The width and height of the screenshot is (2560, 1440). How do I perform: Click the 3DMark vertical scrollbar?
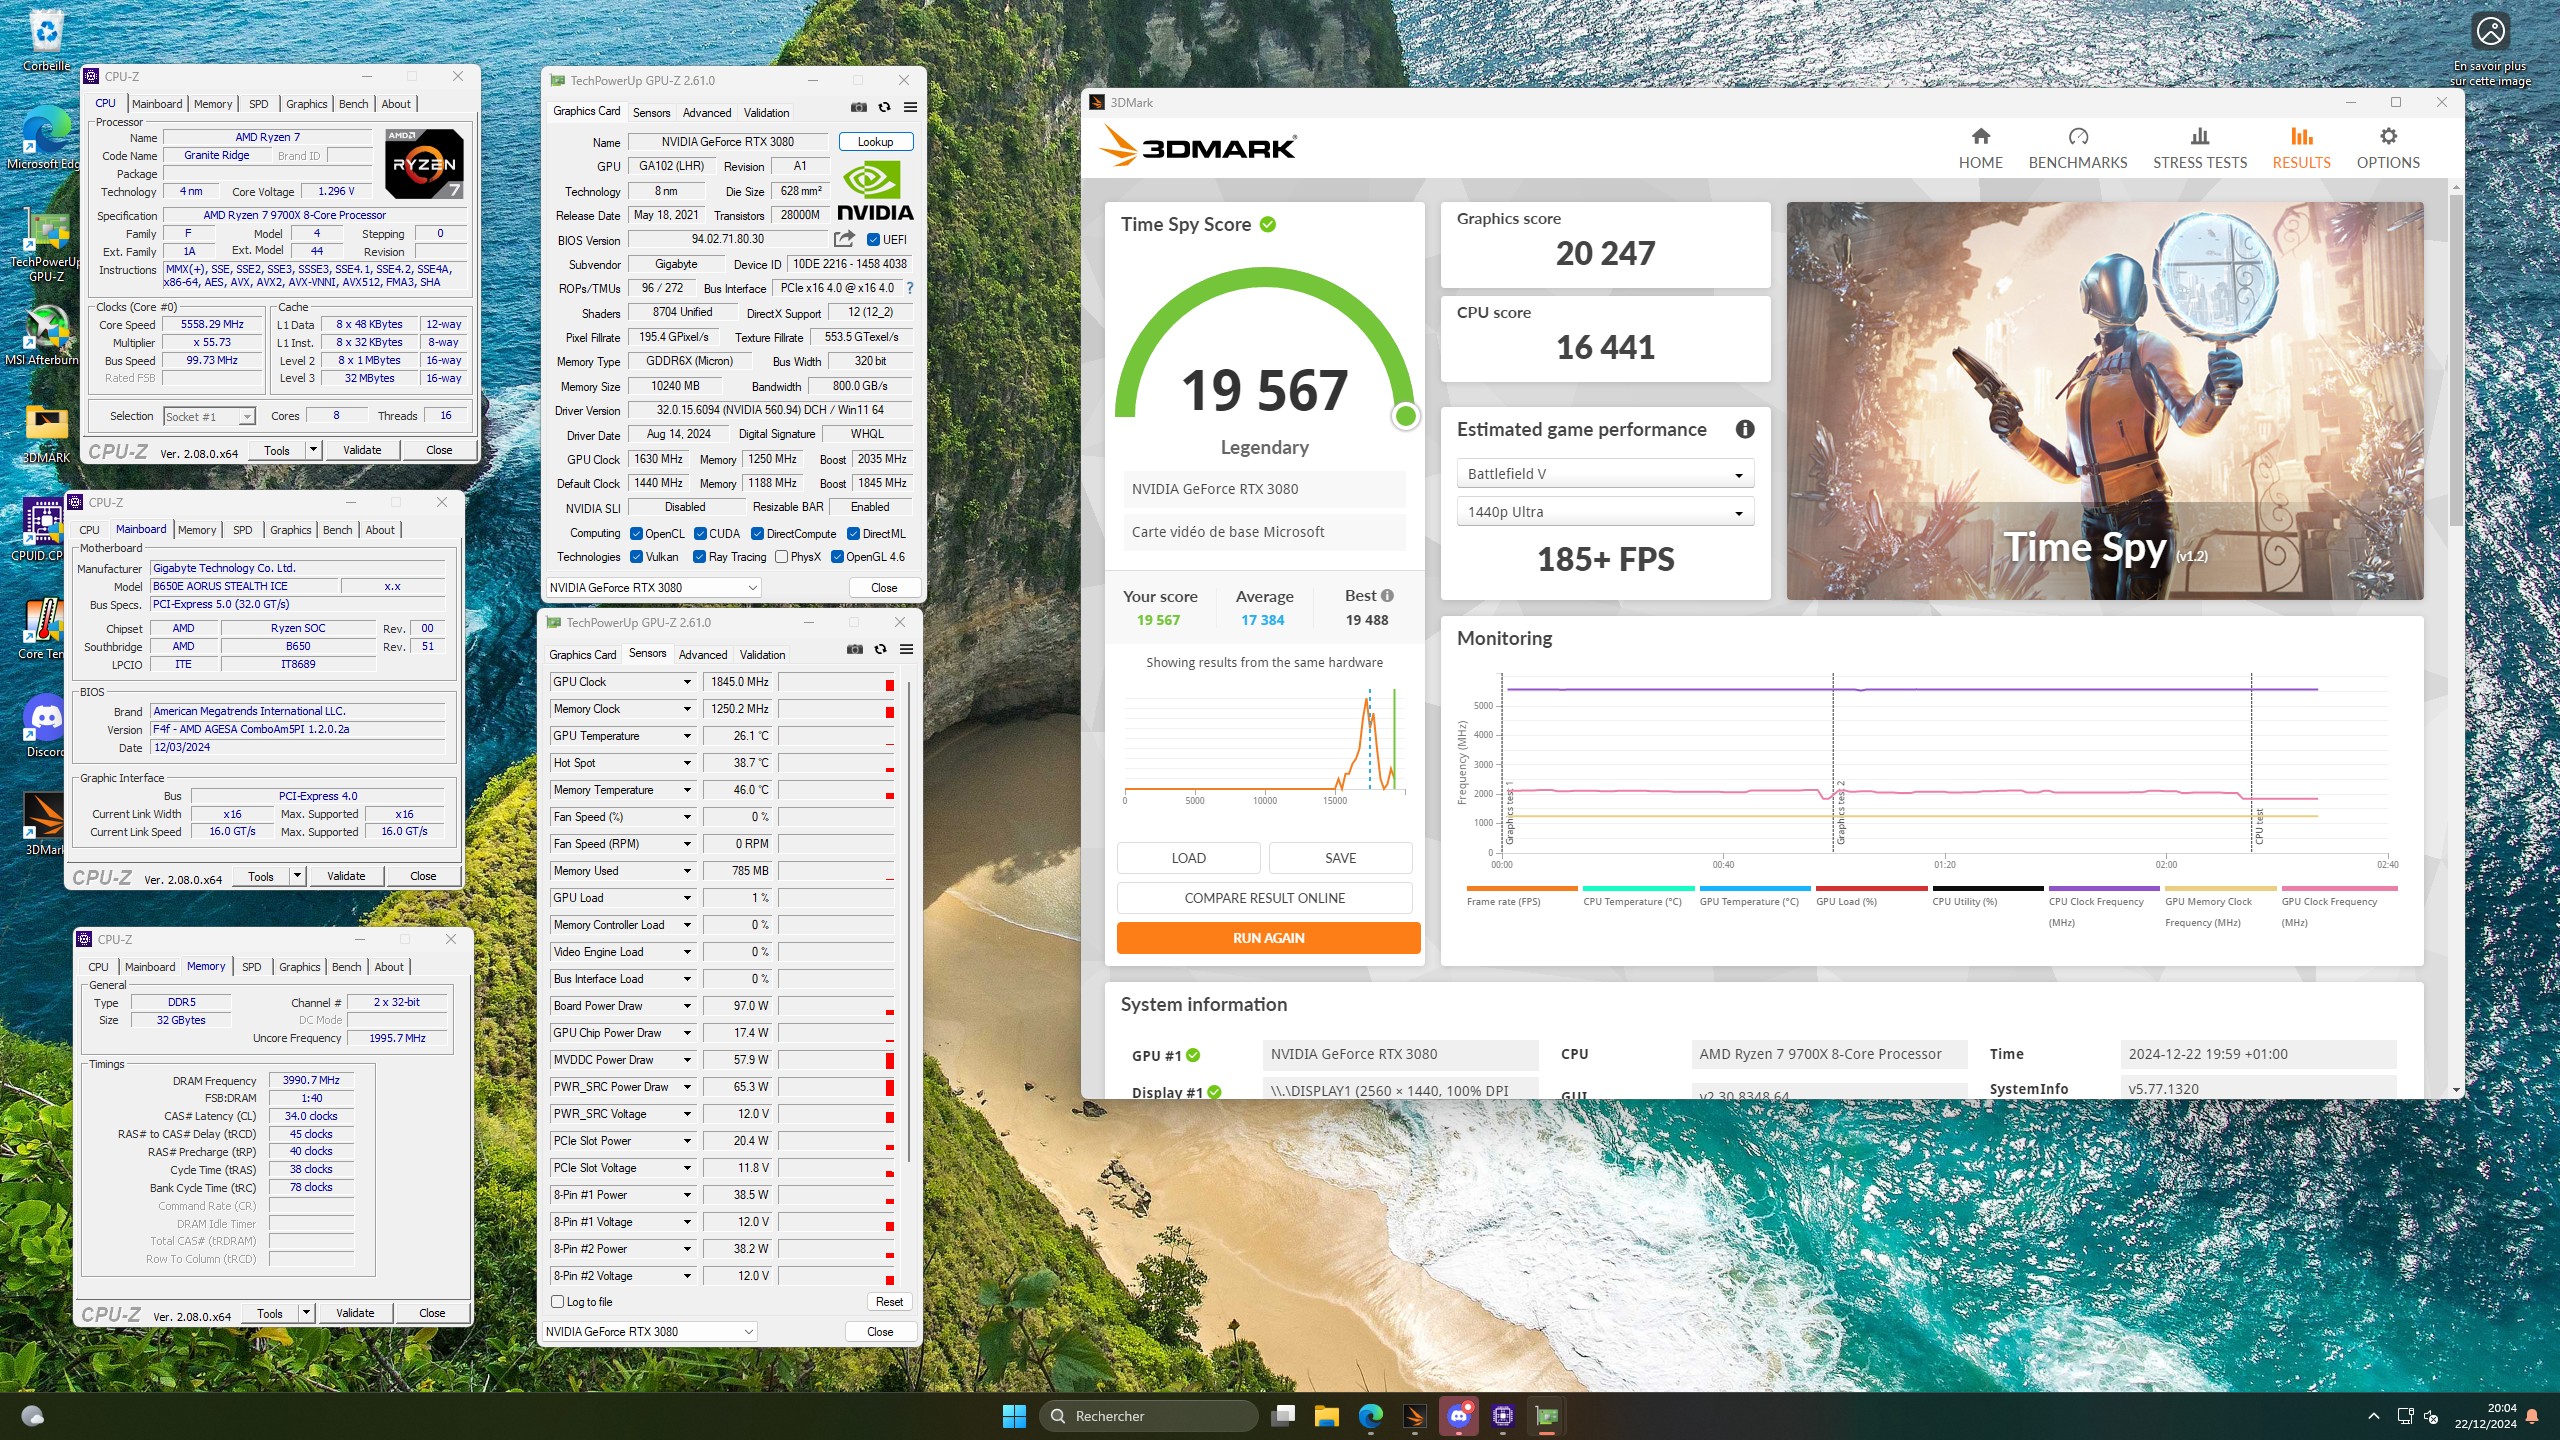[2456, 360]
